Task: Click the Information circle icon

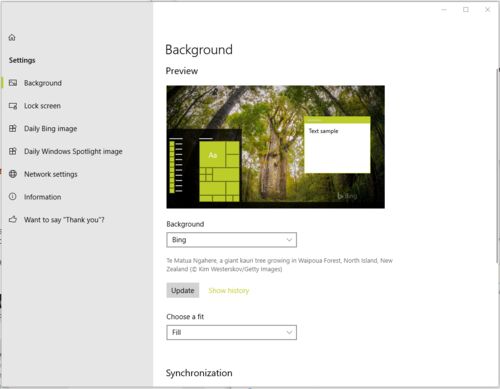Action: 13,196
